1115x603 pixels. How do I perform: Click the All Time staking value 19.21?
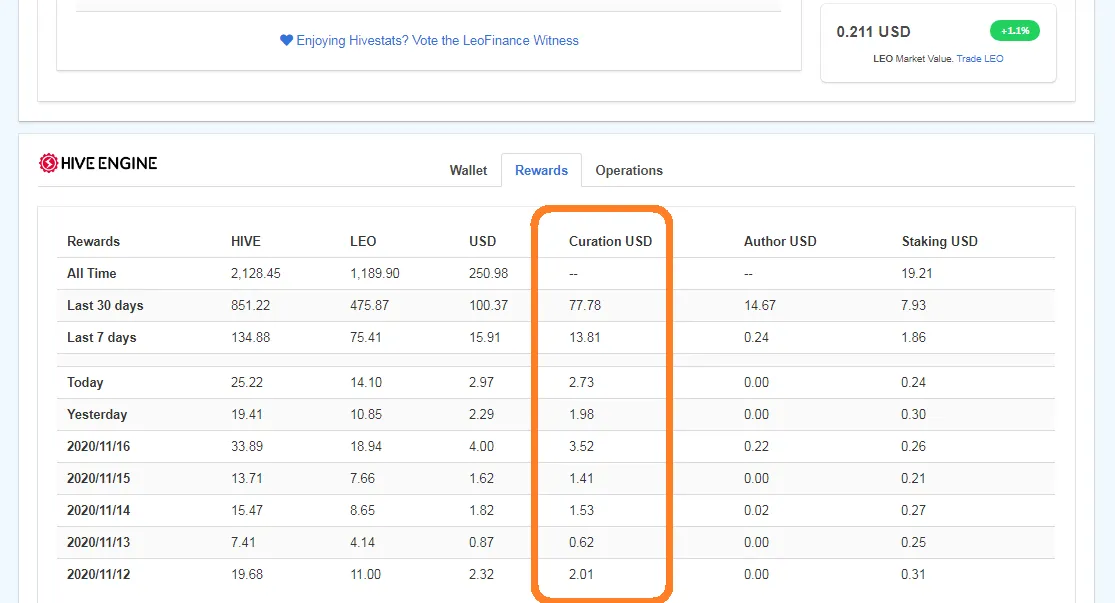[x=917, y=273]
